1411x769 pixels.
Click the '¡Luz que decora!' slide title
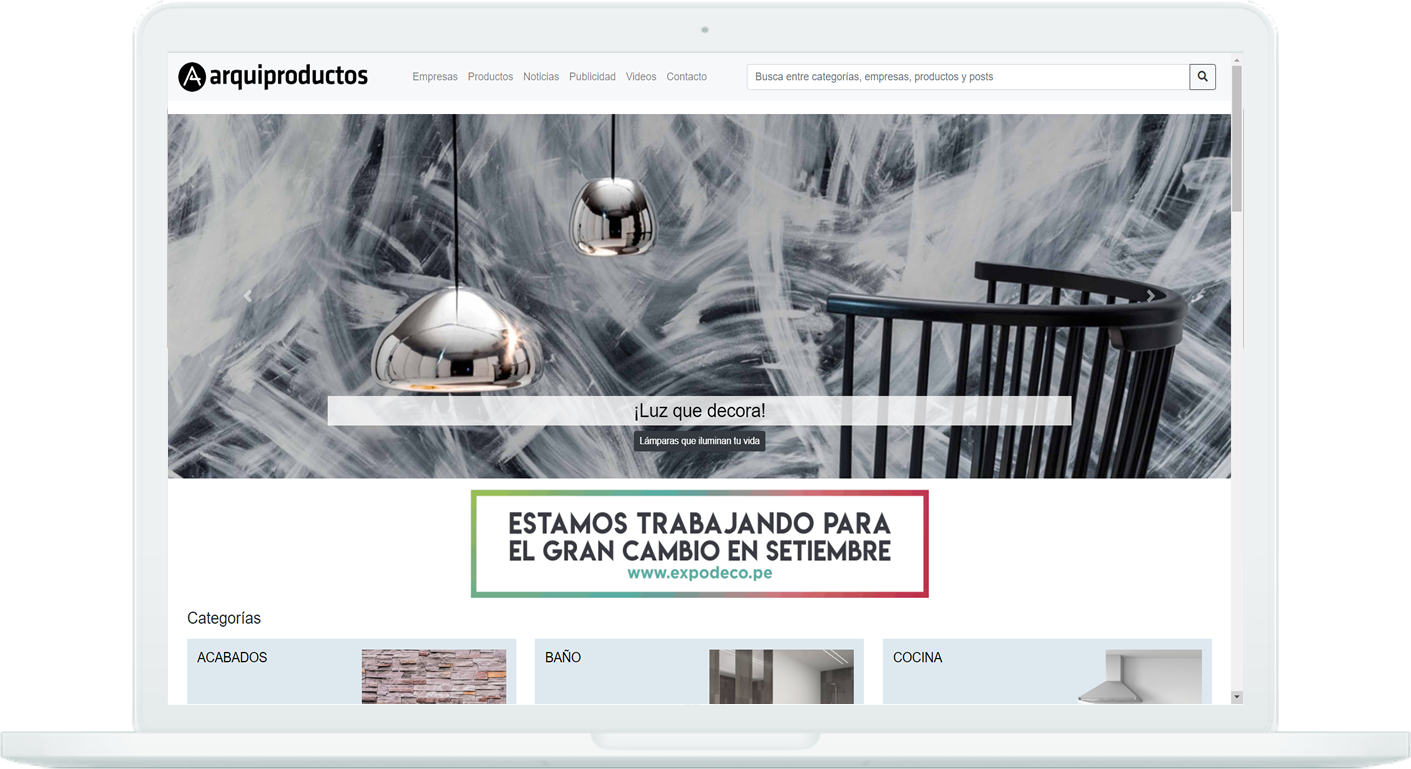point(700,411)
